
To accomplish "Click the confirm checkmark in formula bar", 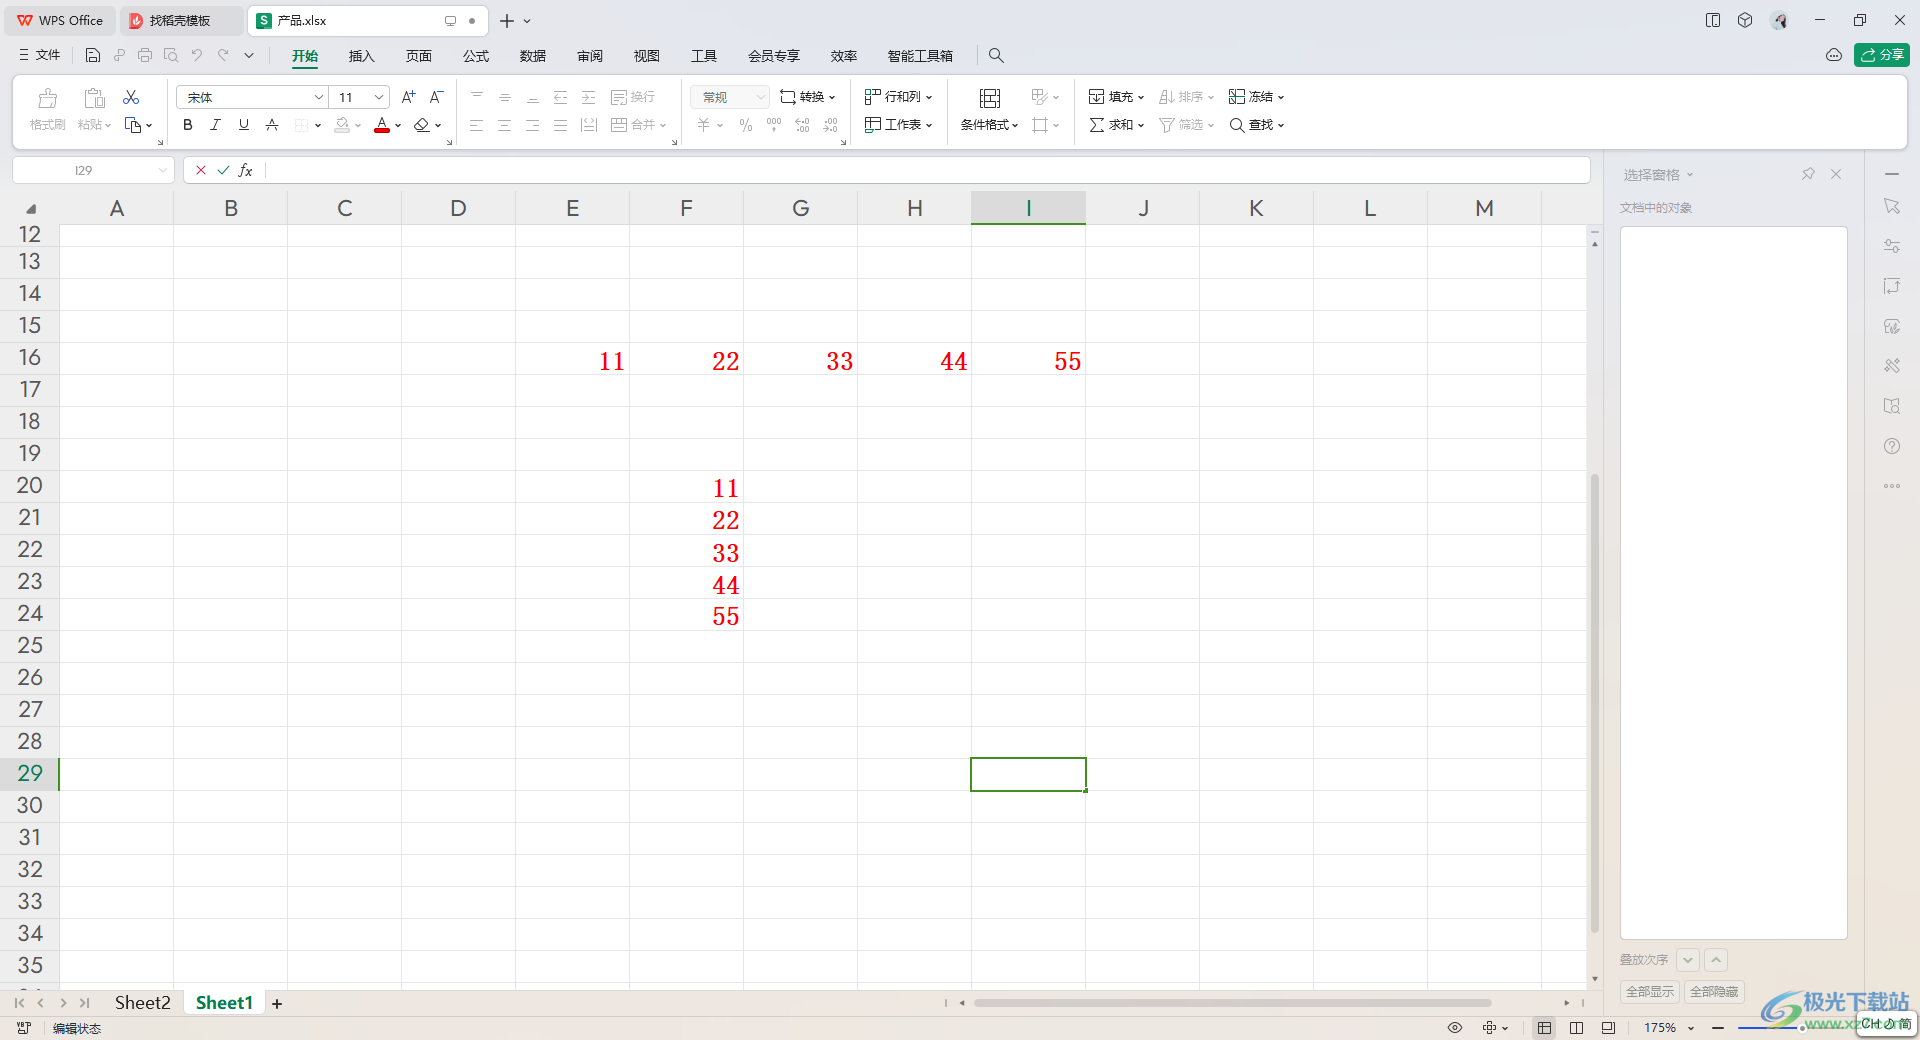I will [223, 170].
